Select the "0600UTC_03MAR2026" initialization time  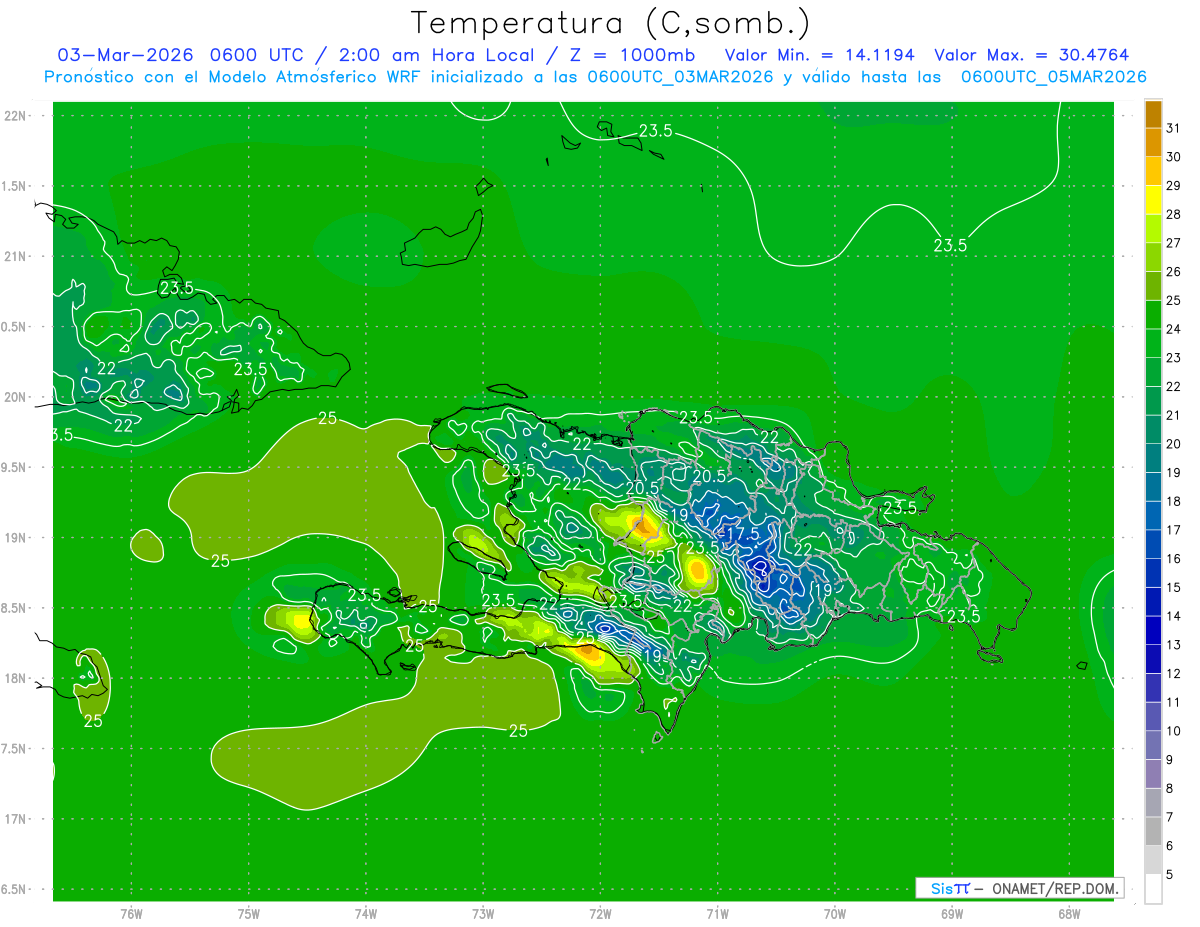[680, 77]
